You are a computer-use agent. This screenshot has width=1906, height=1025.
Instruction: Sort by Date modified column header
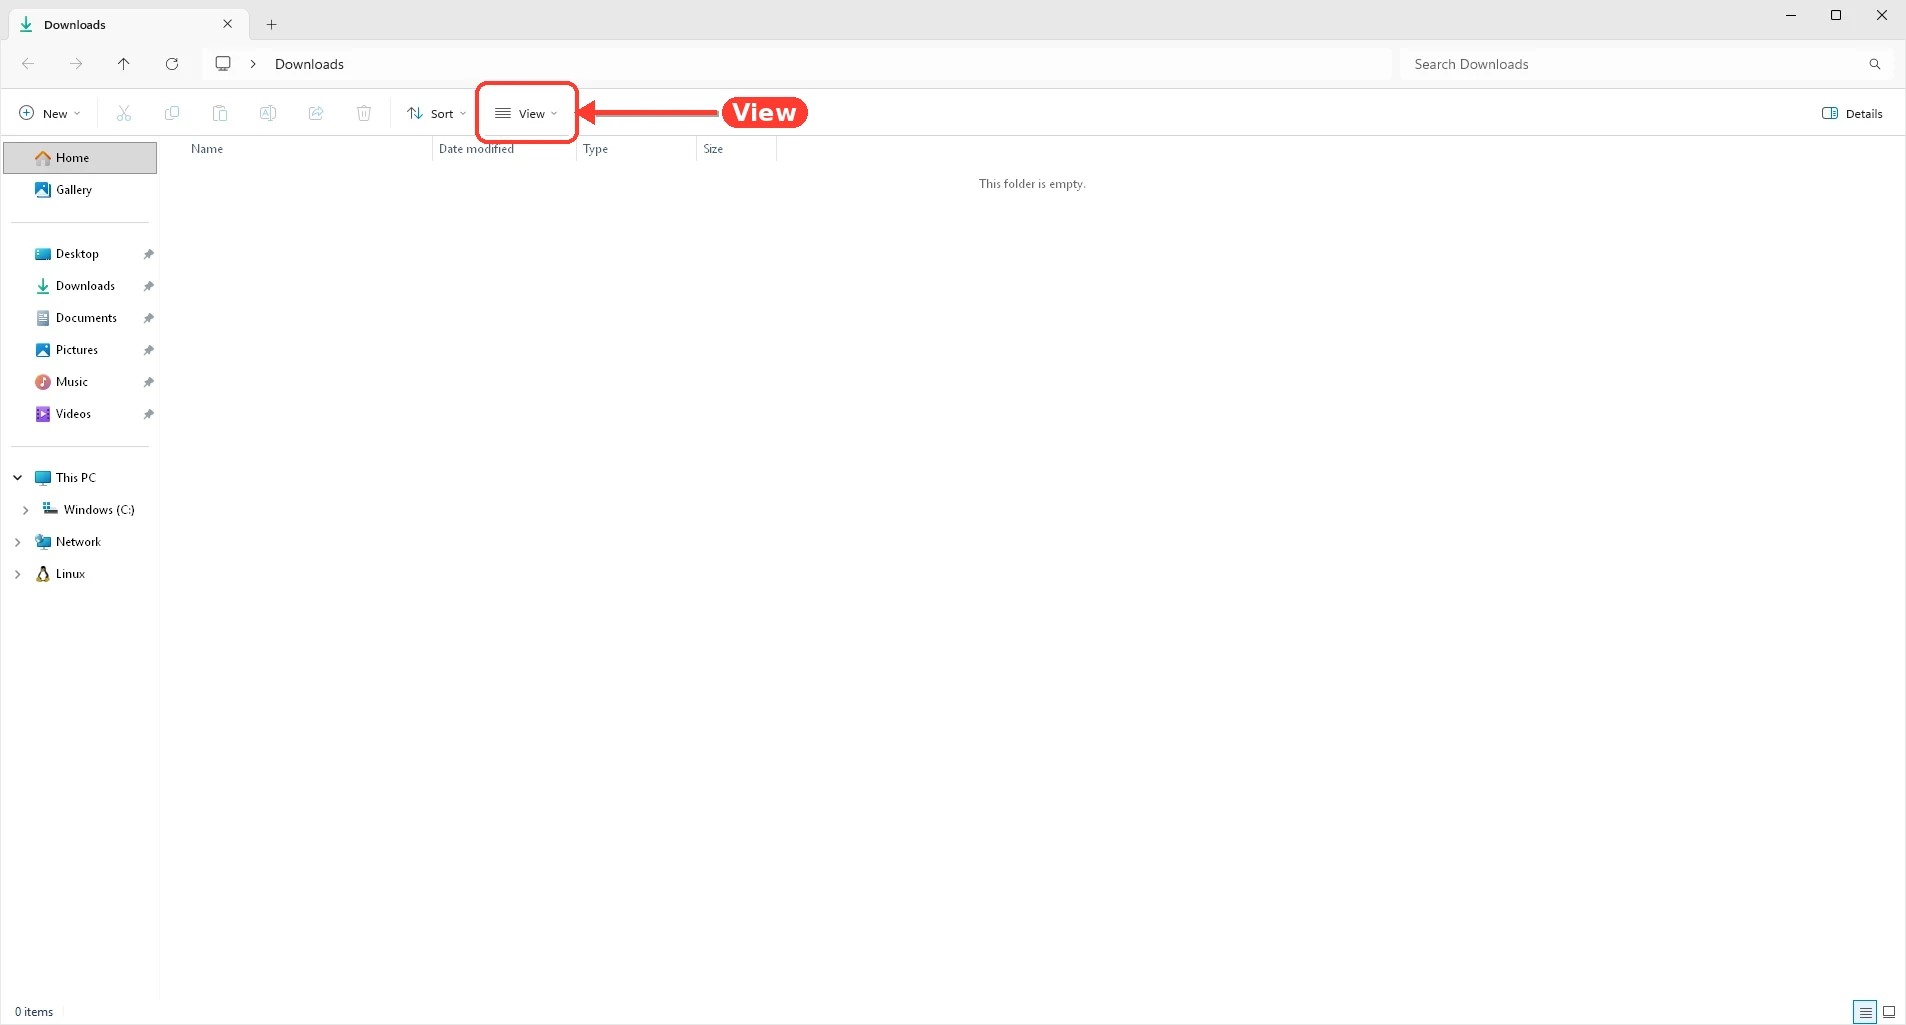(x=504, y=149)
